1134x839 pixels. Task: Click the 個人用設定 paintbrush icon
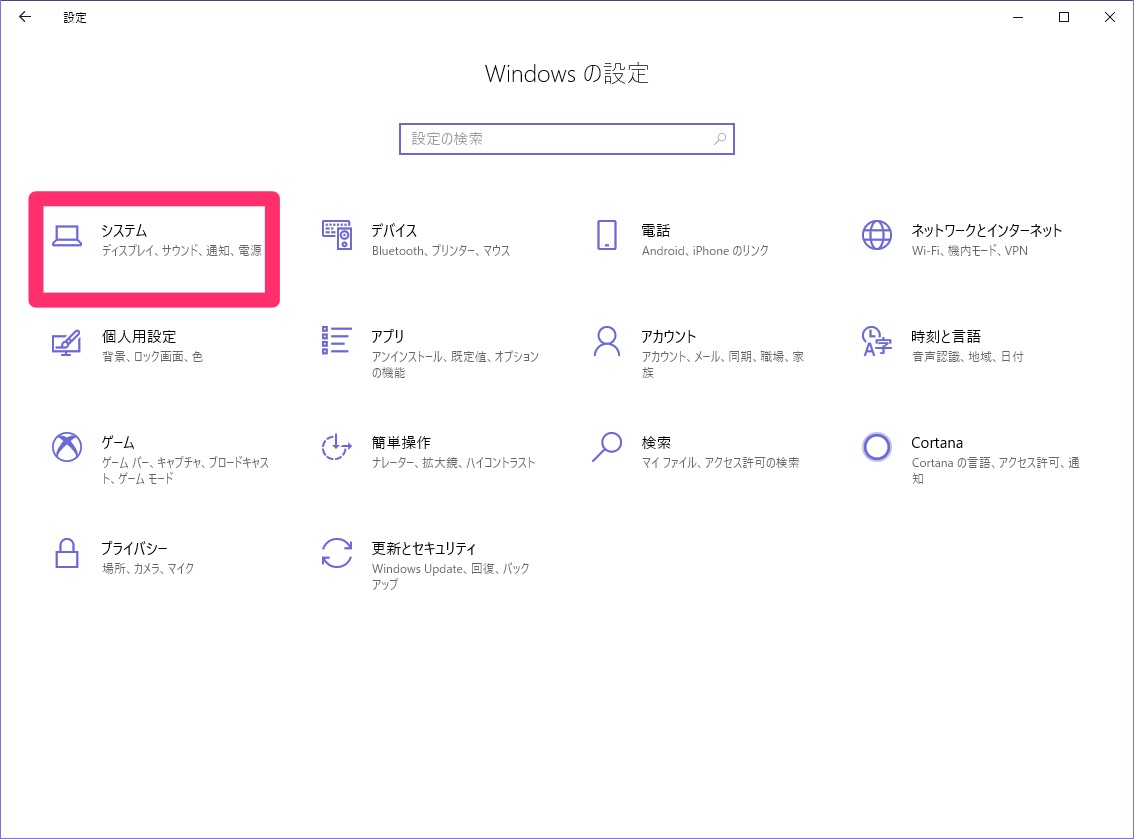[x=67, y=342]
